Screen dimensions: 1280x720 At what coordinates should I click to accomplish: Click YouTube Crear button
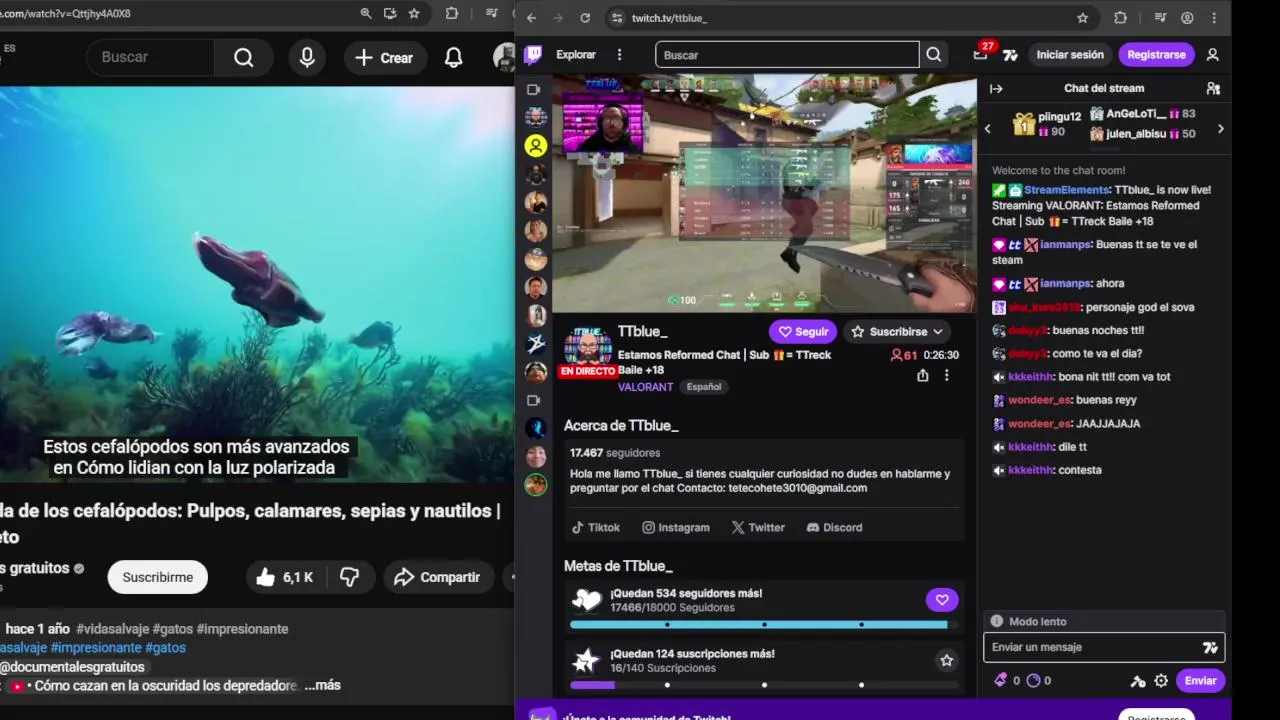tap(384, 58)
